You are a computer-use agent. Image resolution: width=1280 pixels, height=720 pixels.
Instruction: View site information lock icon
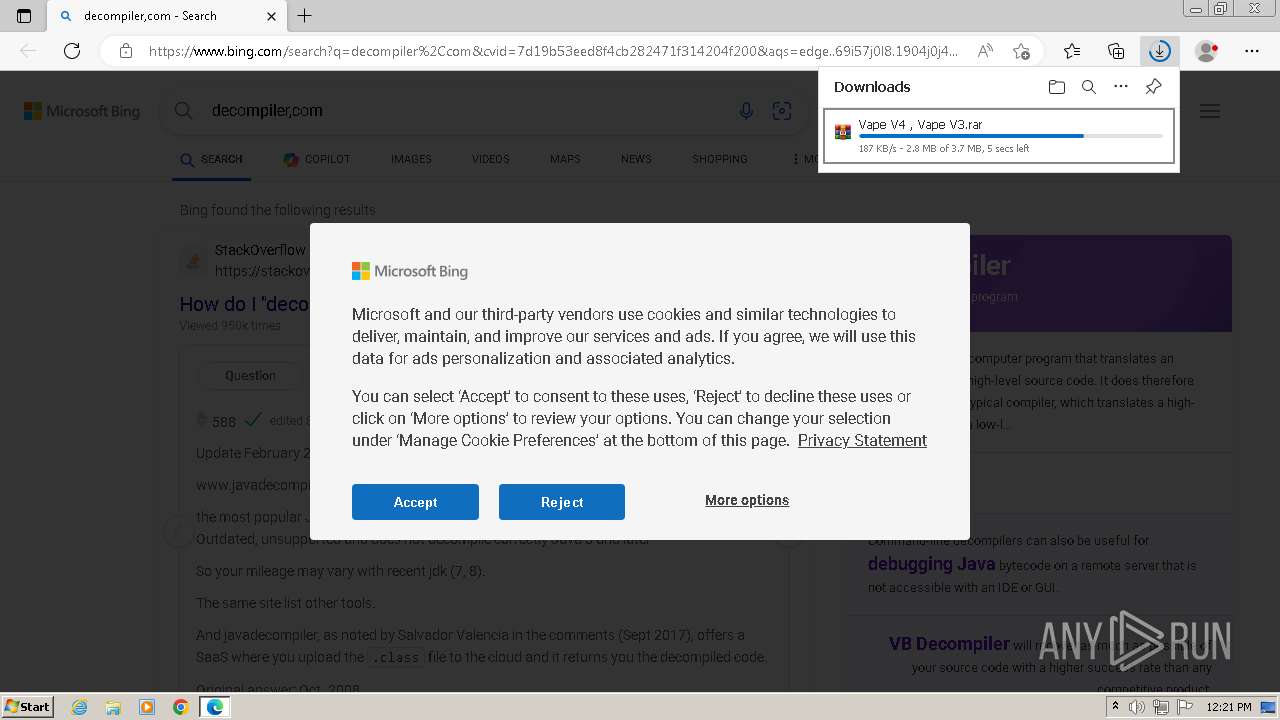click(125, 51)
